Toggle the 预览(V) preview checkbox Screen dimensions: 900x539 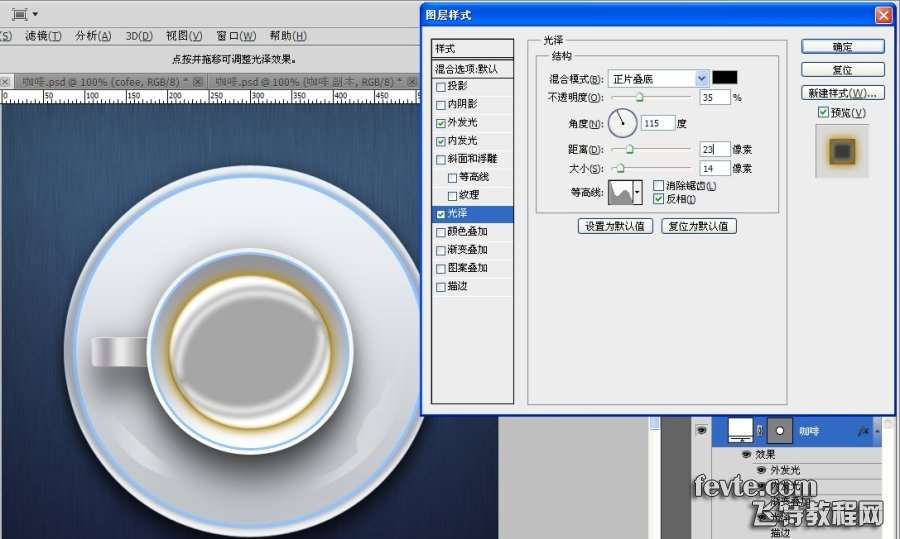[823, 112]
